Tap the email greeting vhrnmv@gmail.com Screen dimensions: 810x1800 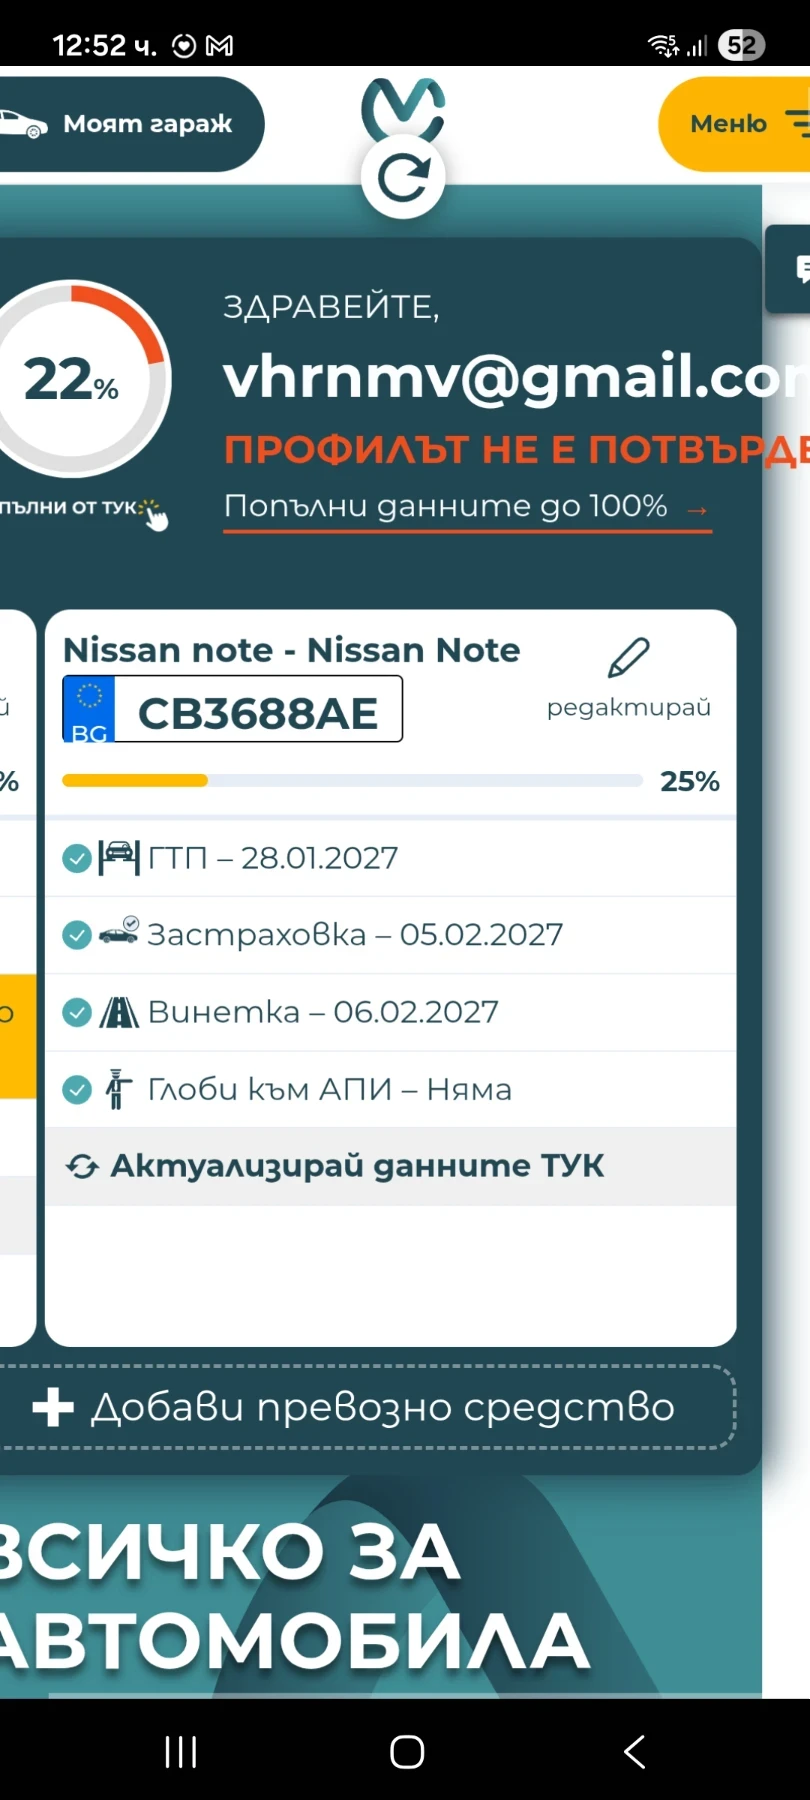(x=516, y=378)
